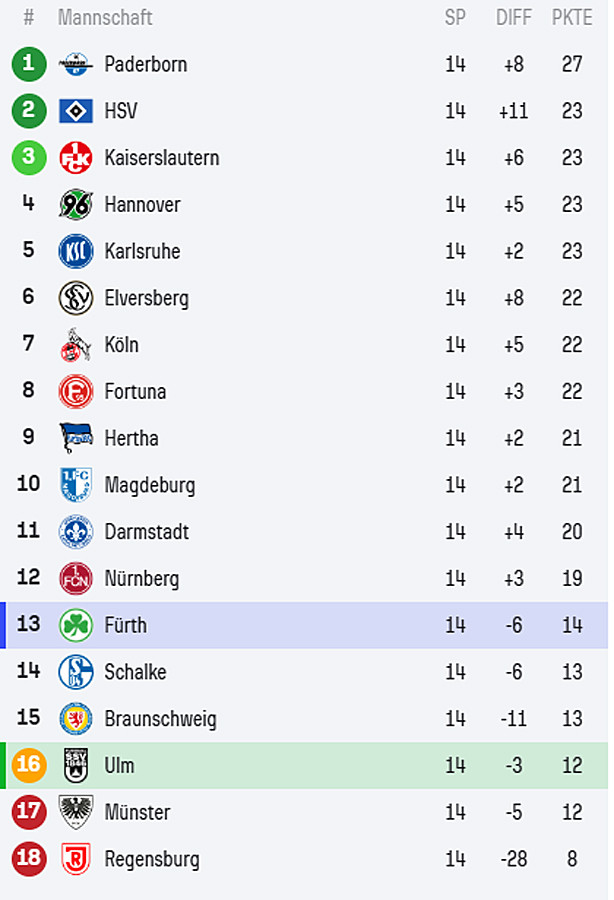Select the orange rank 16 badge

click(29, 765)
